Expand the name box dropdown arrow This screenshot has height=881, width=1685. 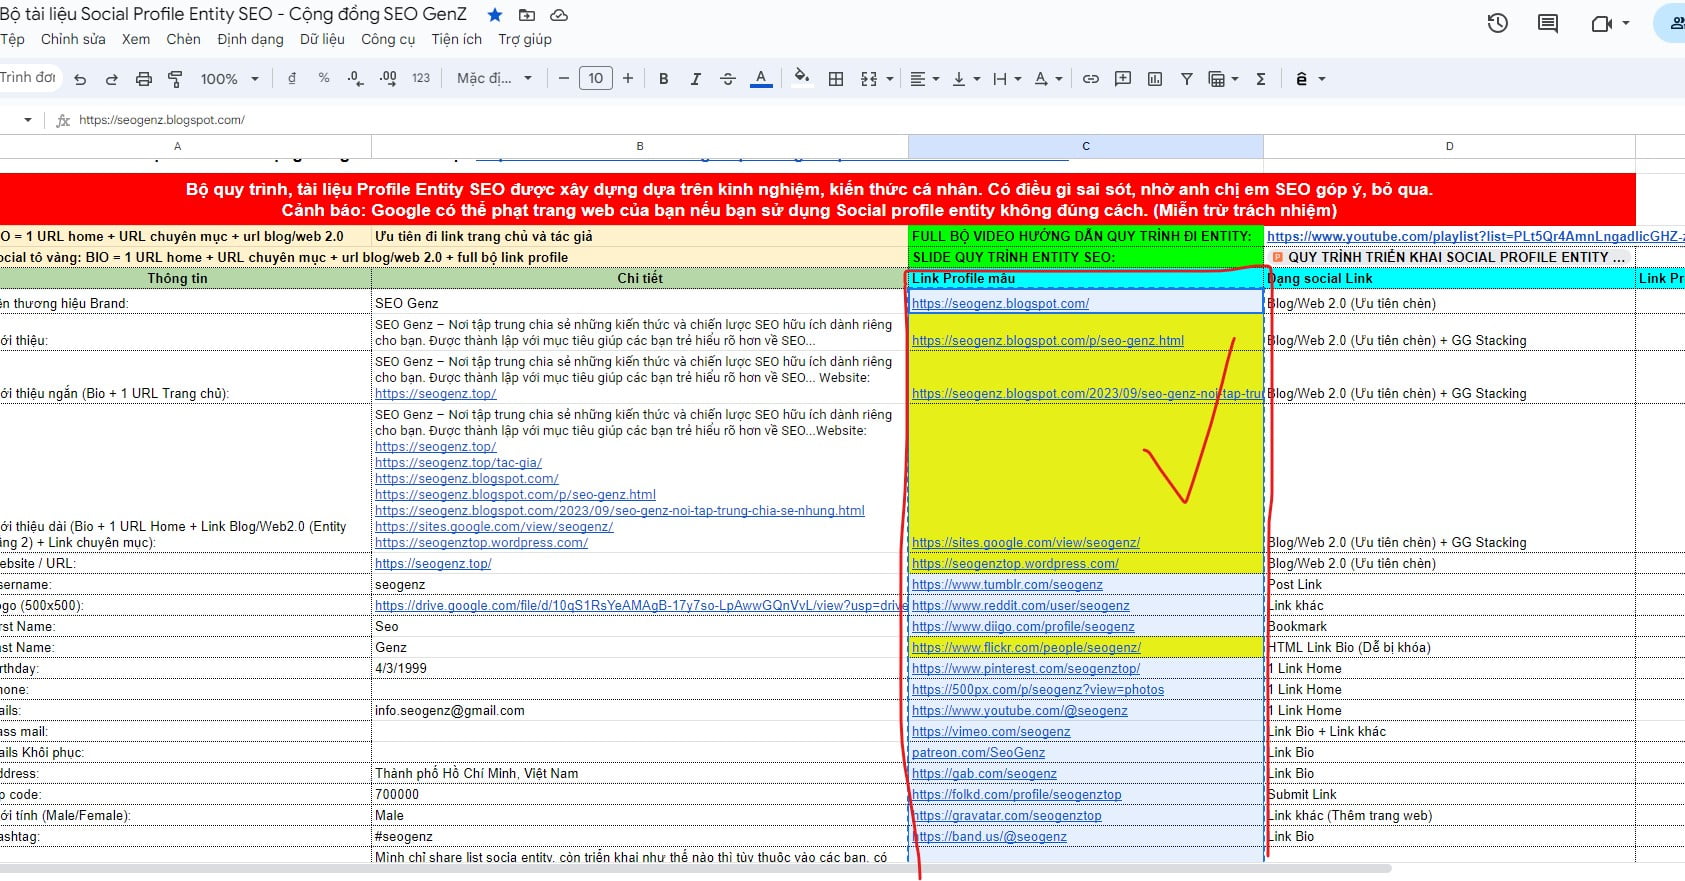[27, 120]
